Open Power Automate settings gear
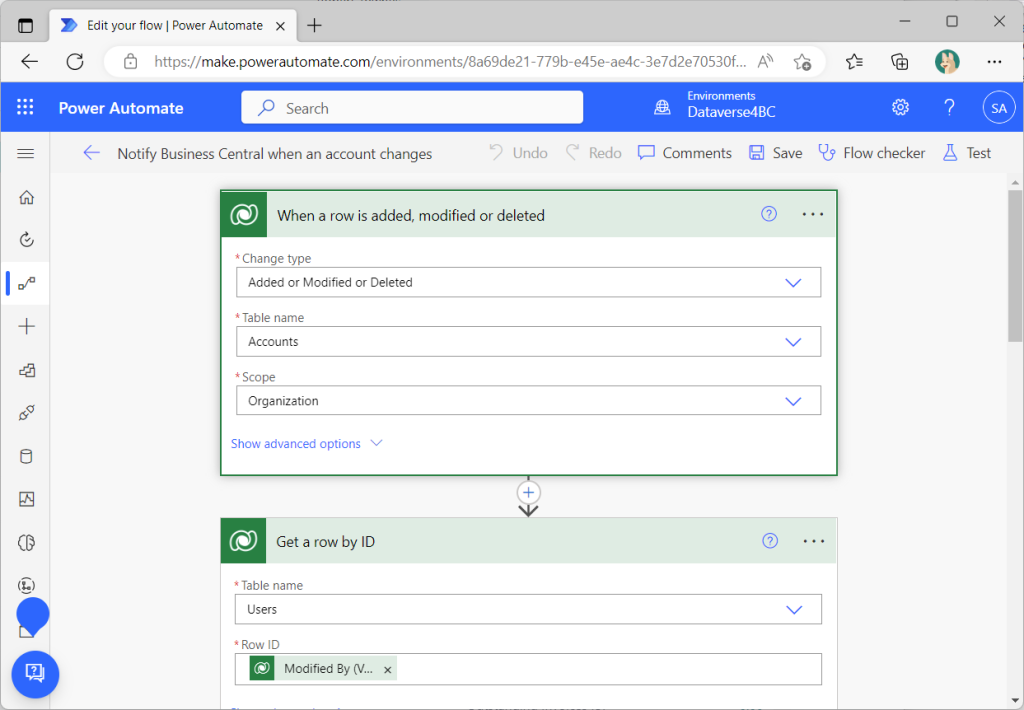The image size is (1024, 710). point(900,107)
